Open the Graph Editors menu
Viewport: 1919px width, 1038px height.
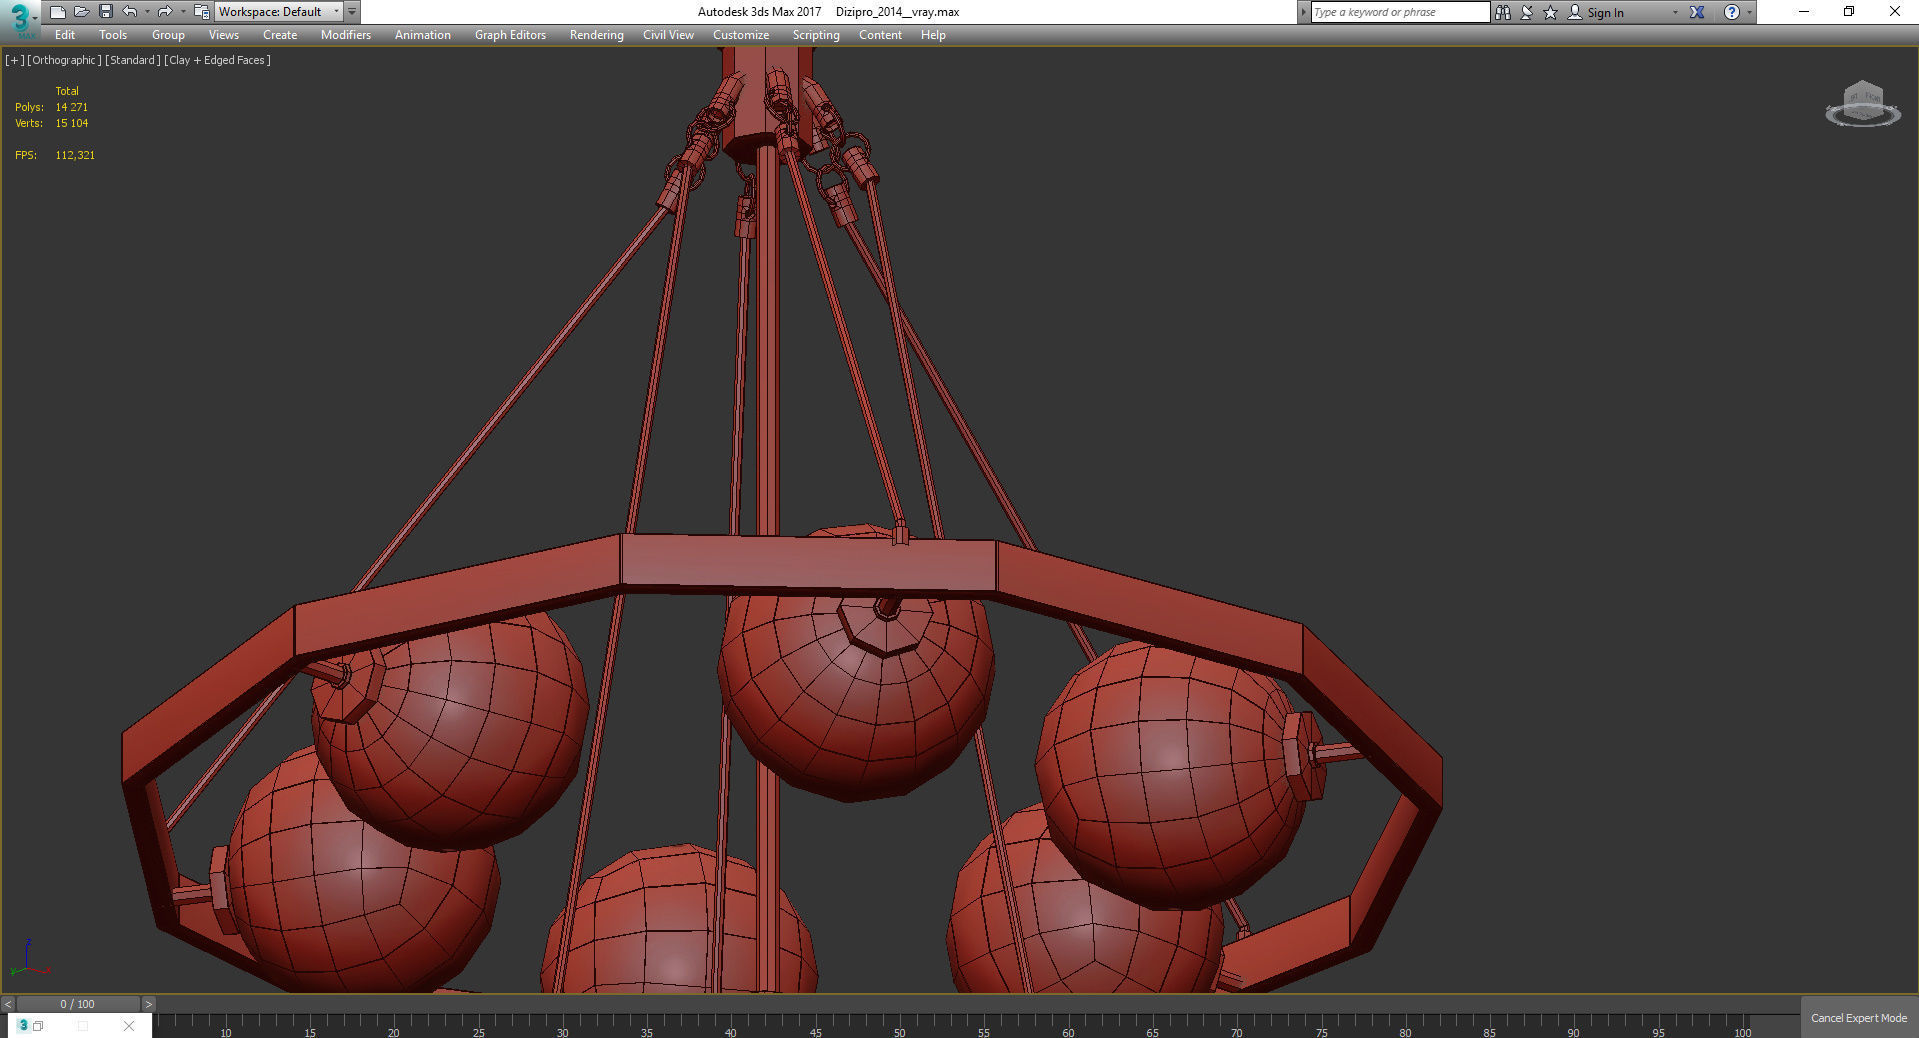coord(510,35)
